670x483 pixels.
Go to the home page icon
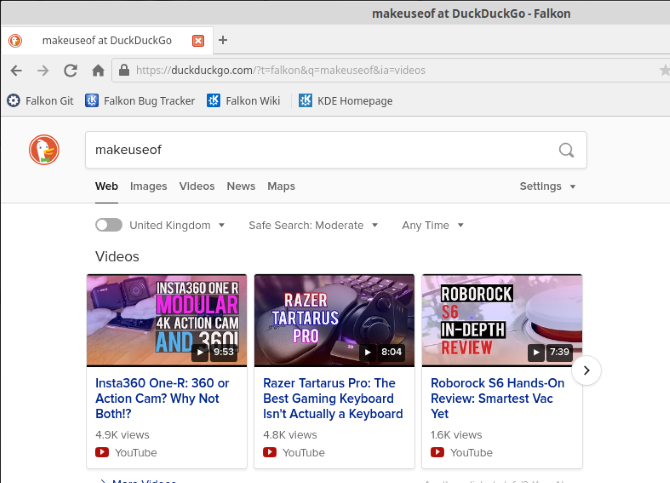98,71
